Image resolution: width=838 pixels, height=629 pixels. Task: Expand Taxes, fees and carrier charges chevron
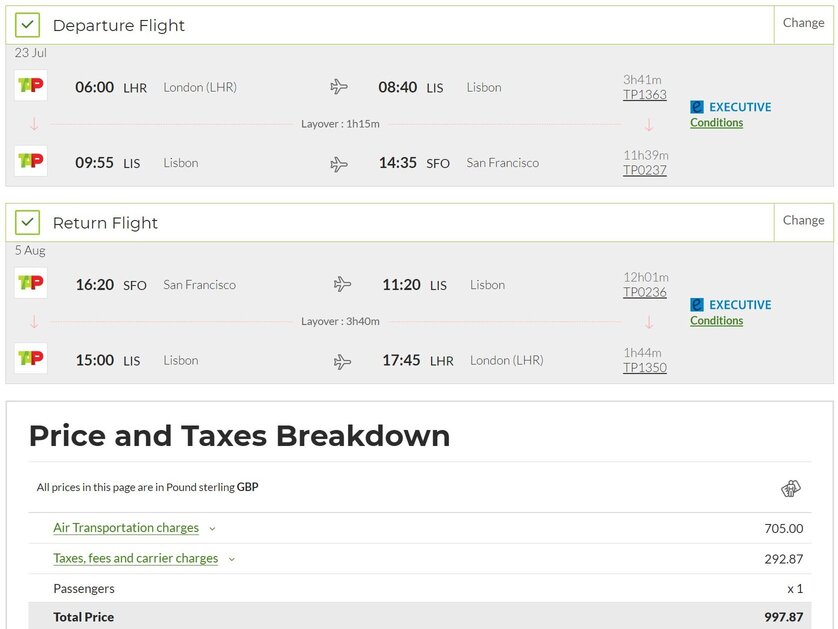coord(232,559)
